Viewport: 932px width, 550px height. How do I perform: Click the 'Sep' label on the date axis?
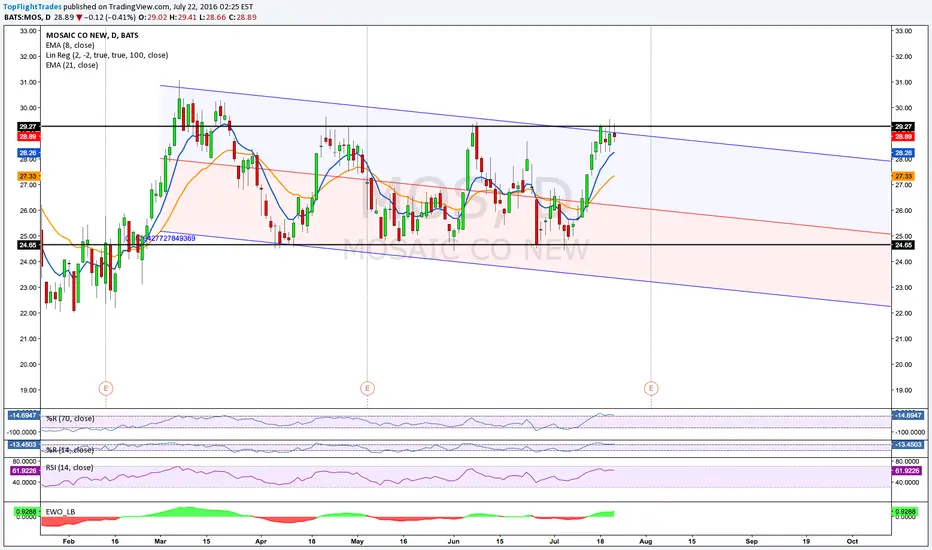click(752, 542)
